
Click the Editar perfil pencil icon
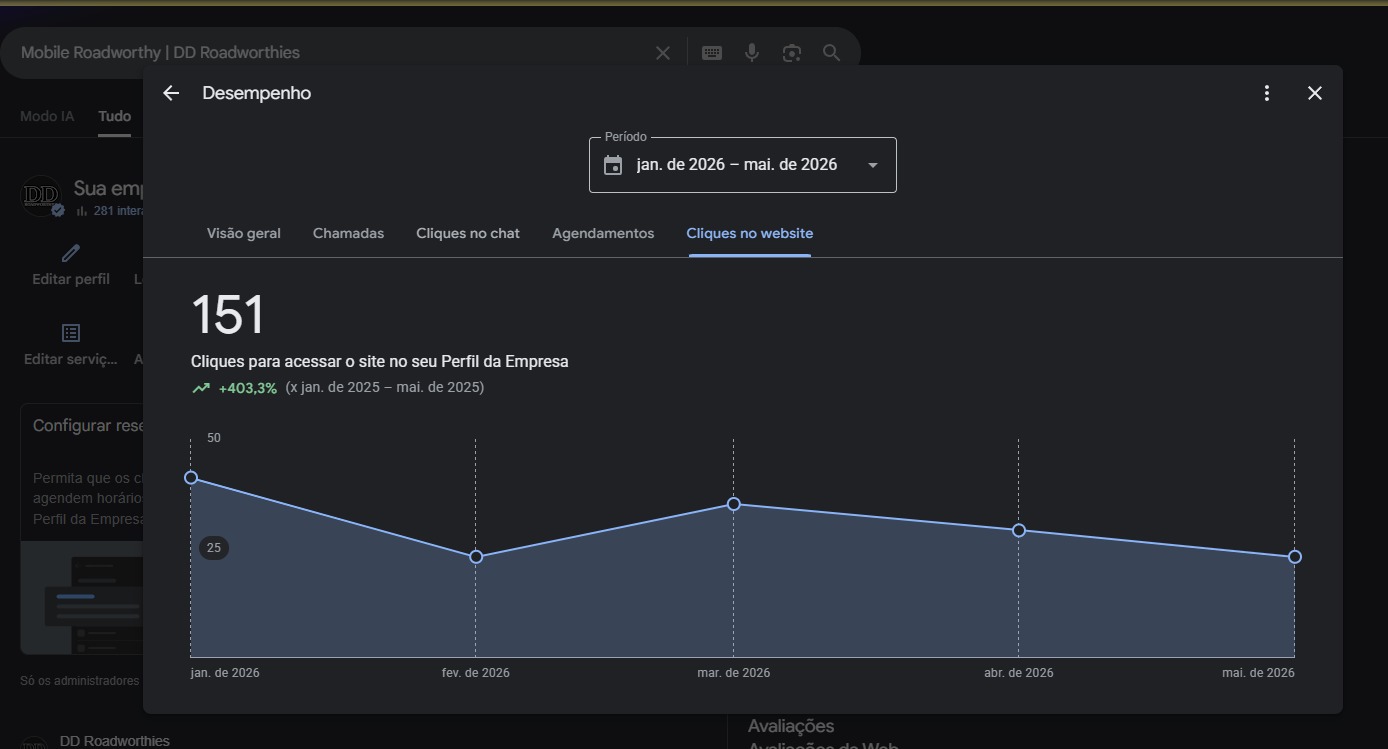pos(70,253)
